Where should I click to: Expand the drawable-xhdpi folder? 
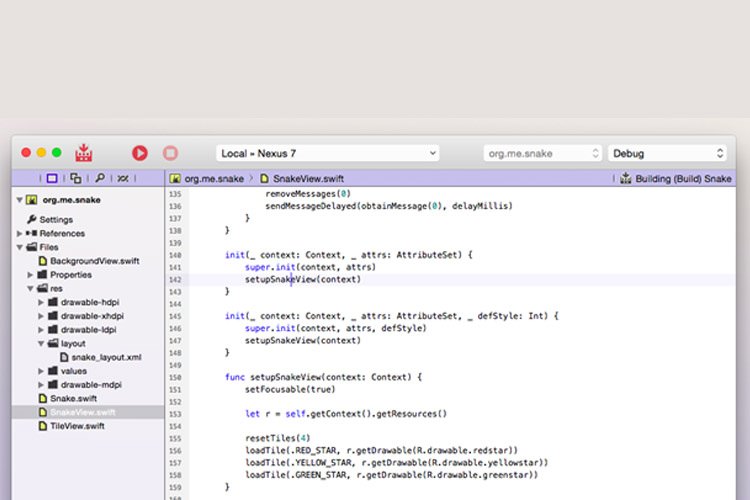(x=41, y=316)
